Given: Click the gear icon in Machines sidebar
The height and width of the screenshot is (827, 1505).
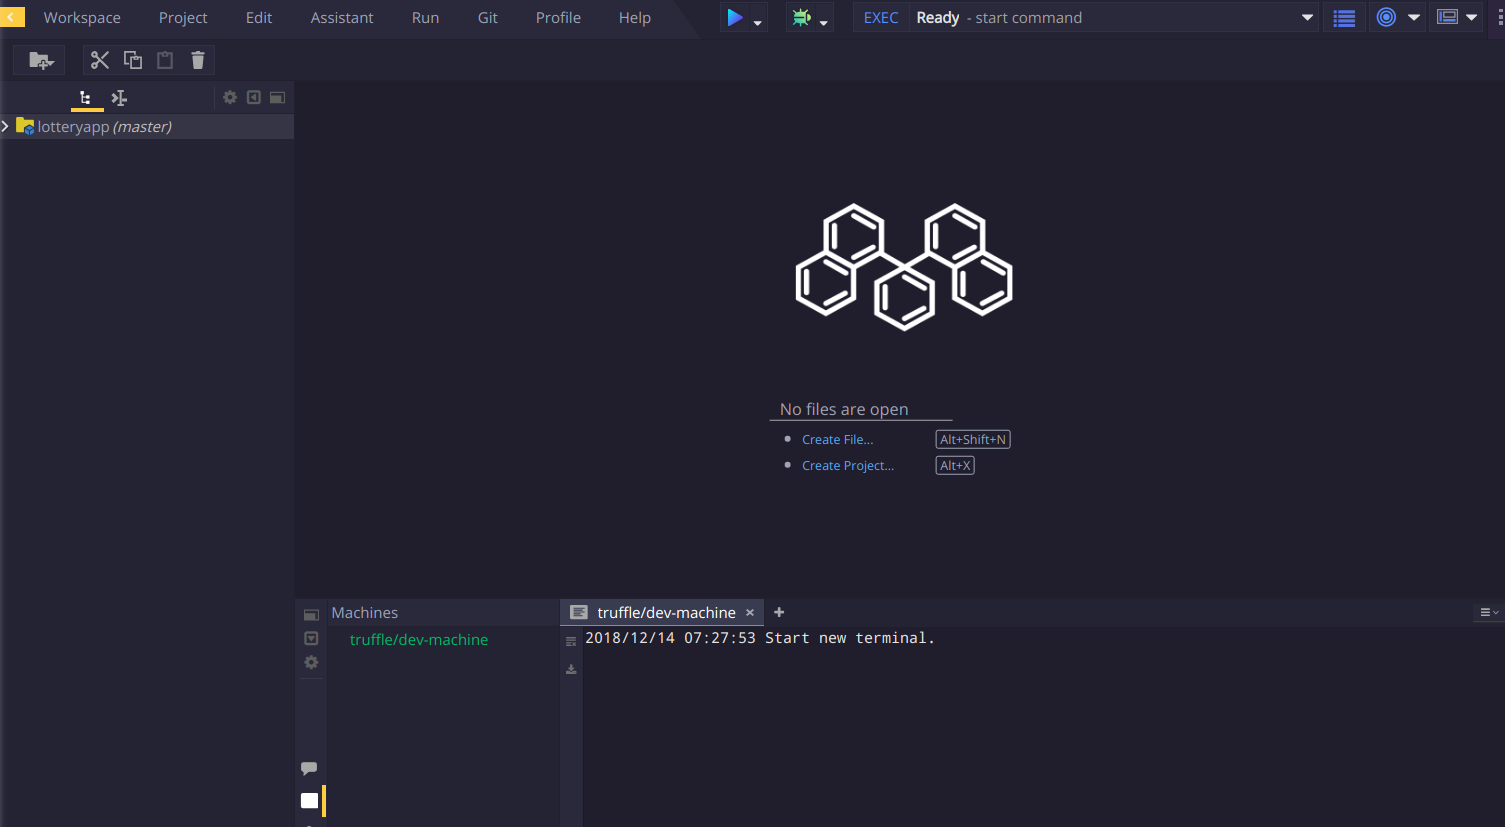Looking at the screenshot, I should tap(311, 662).
